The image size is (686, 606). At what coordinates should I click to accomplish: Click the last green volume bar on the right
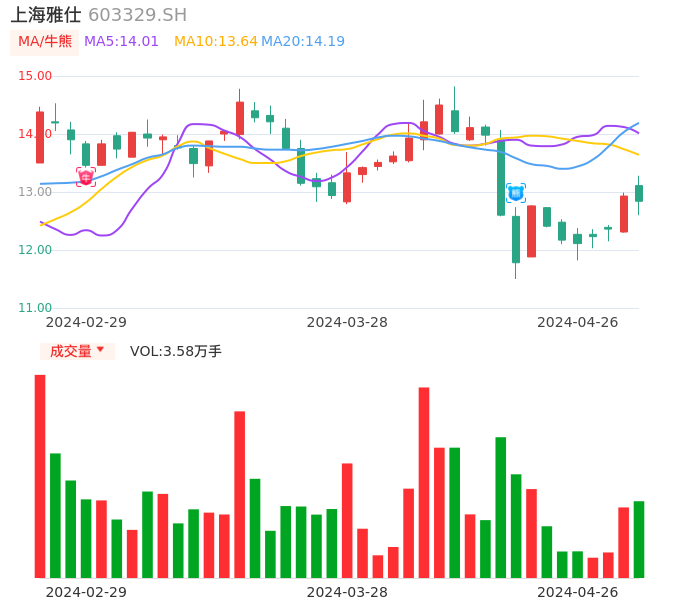639,539
